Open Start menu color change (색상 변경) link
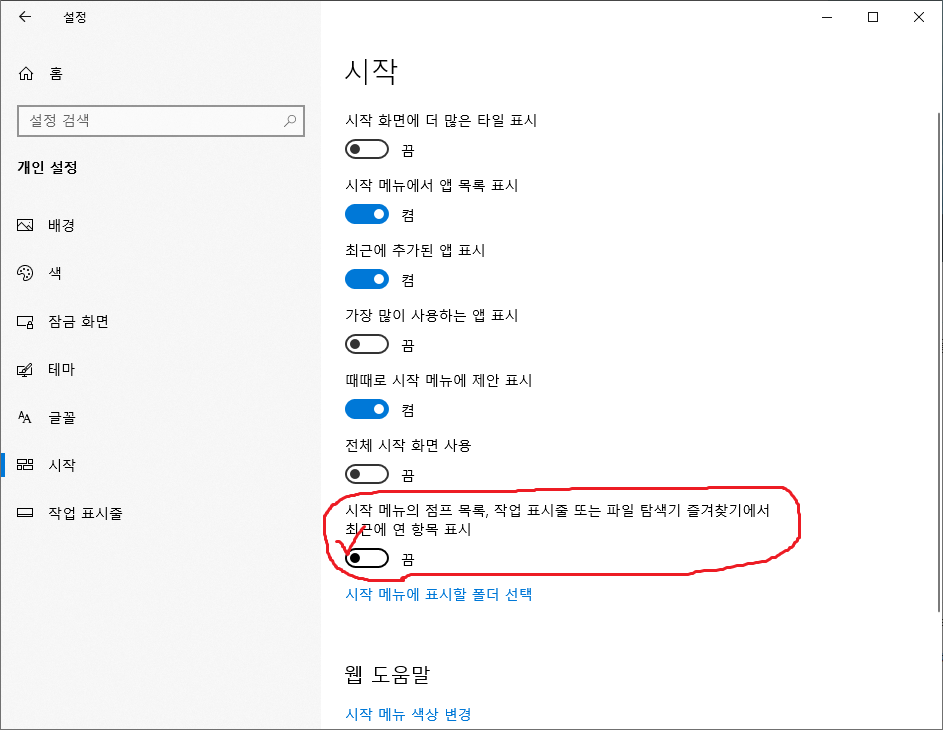Image resolution: width=943 pixels, height=730 pixels. pos(408,714)
